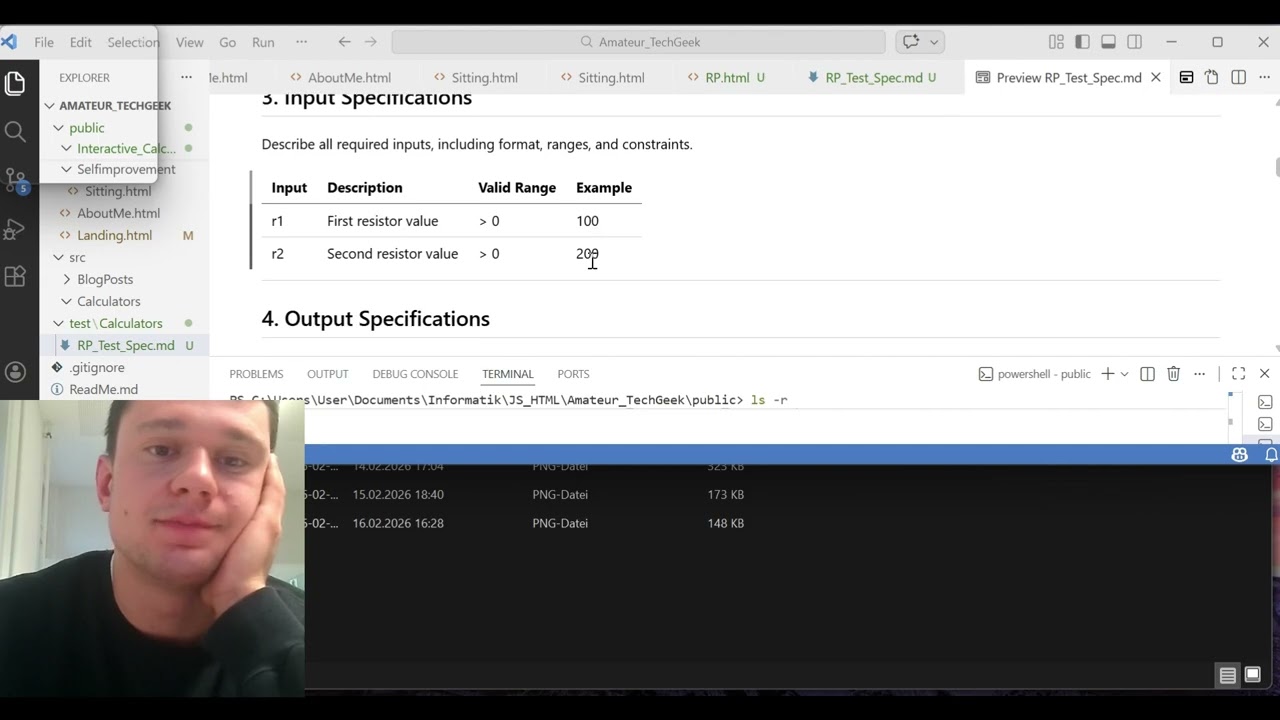This screenshot has width=1280, height=720.
Task: Toggle the secondary side bar visibility
Action: tap(1134, 42)
